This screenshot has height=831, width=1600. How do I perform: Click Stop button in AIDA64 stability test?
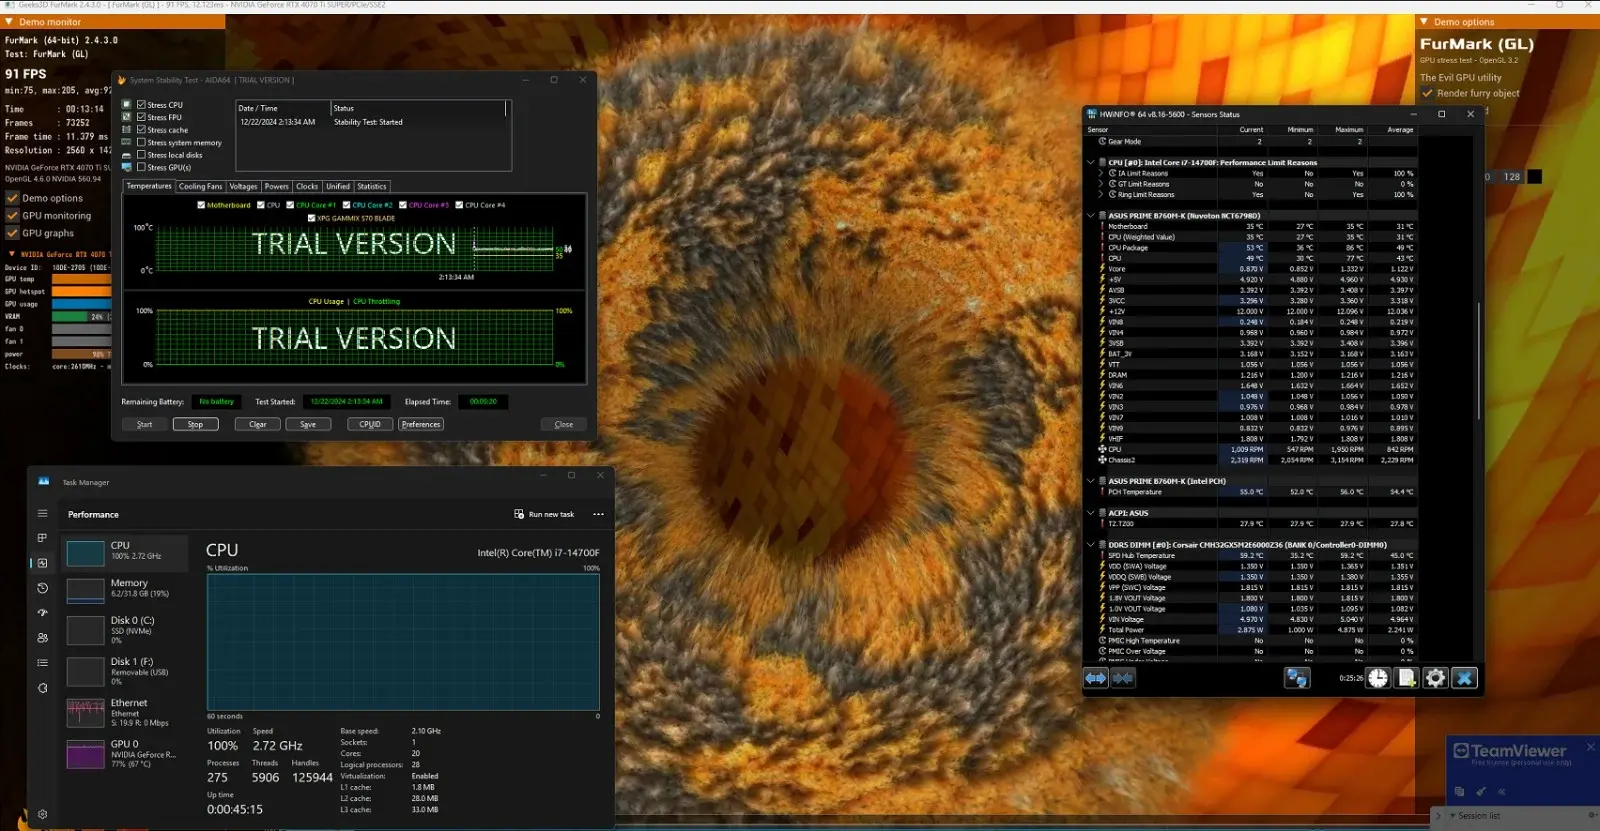[195, 424]
